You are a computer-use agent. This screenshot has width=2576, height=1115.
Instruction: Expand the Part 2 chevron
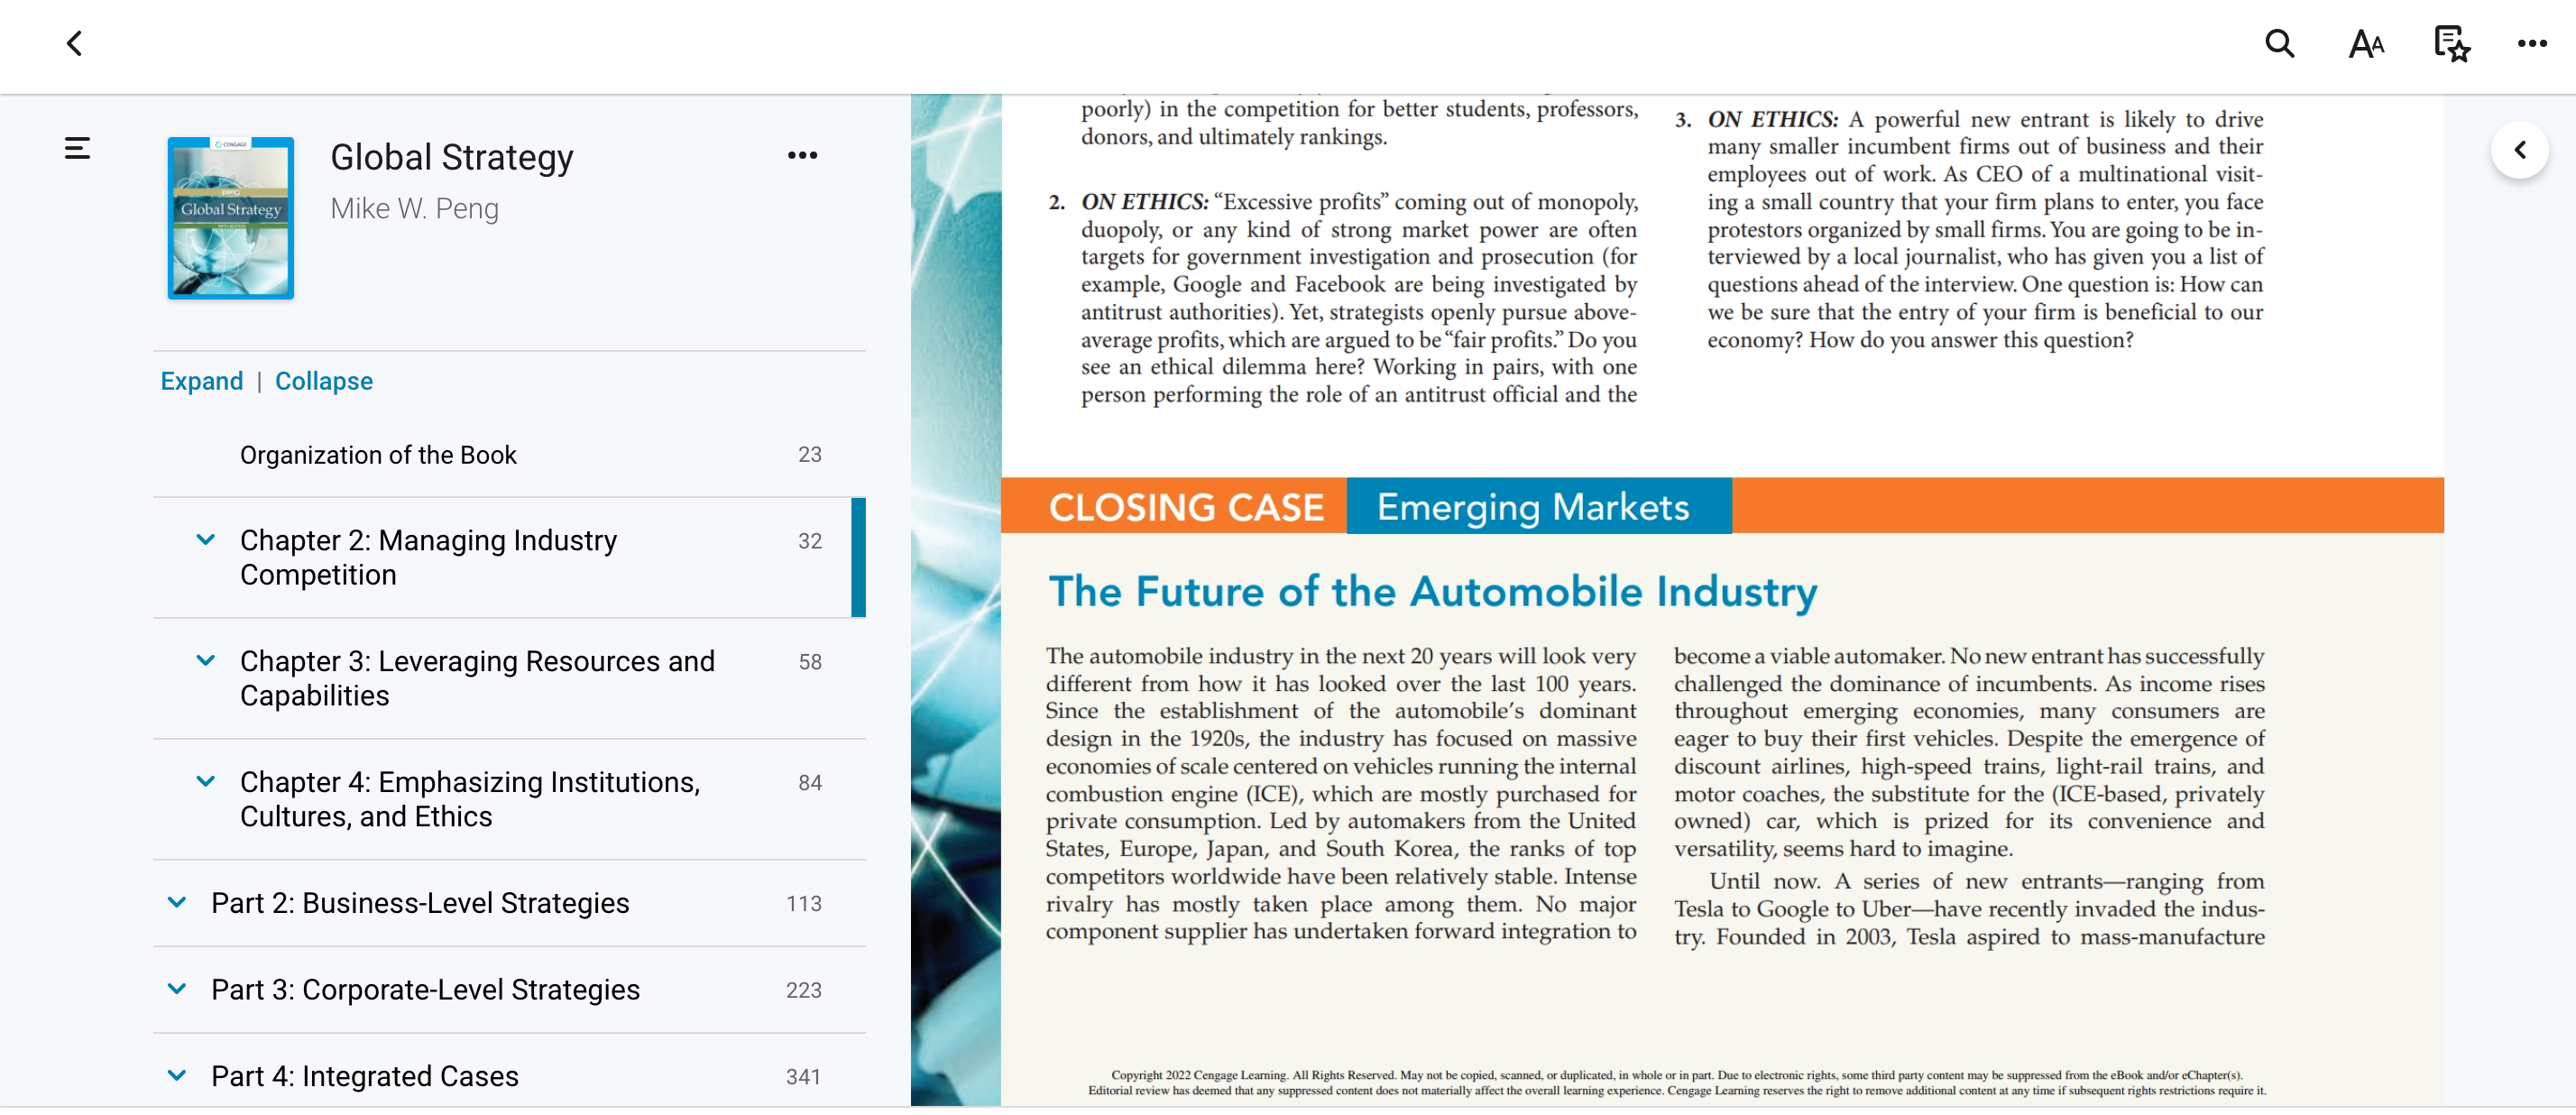(x=177, y=903)
